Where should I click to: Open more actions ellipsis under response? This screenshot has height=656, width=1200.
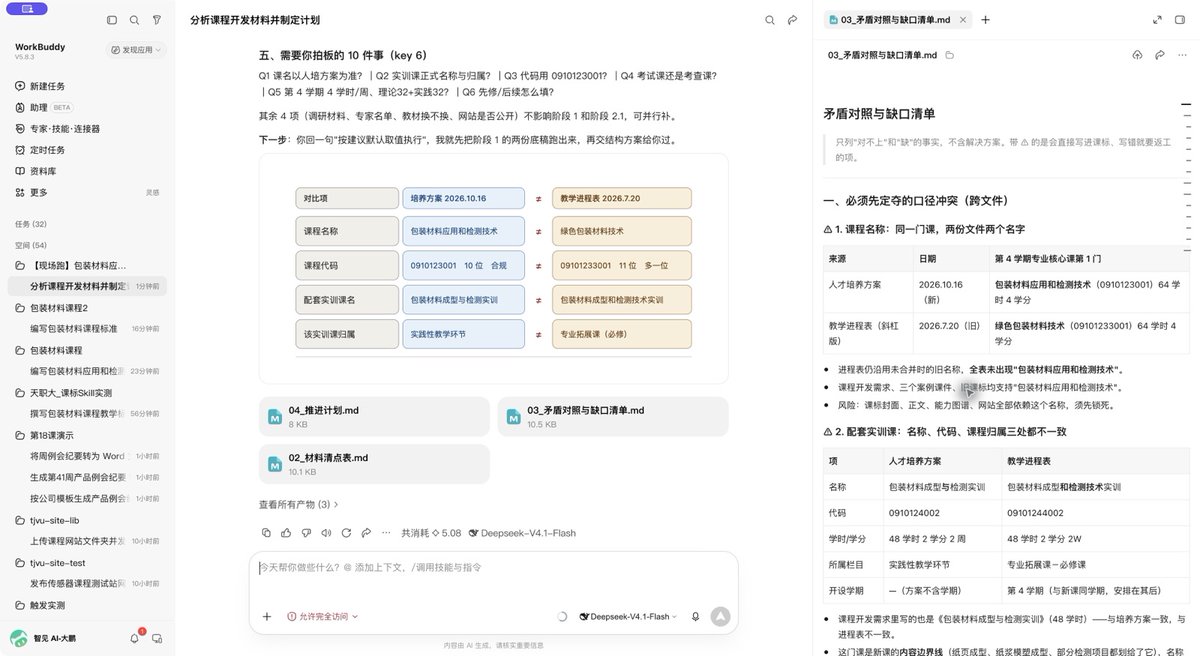386,533
